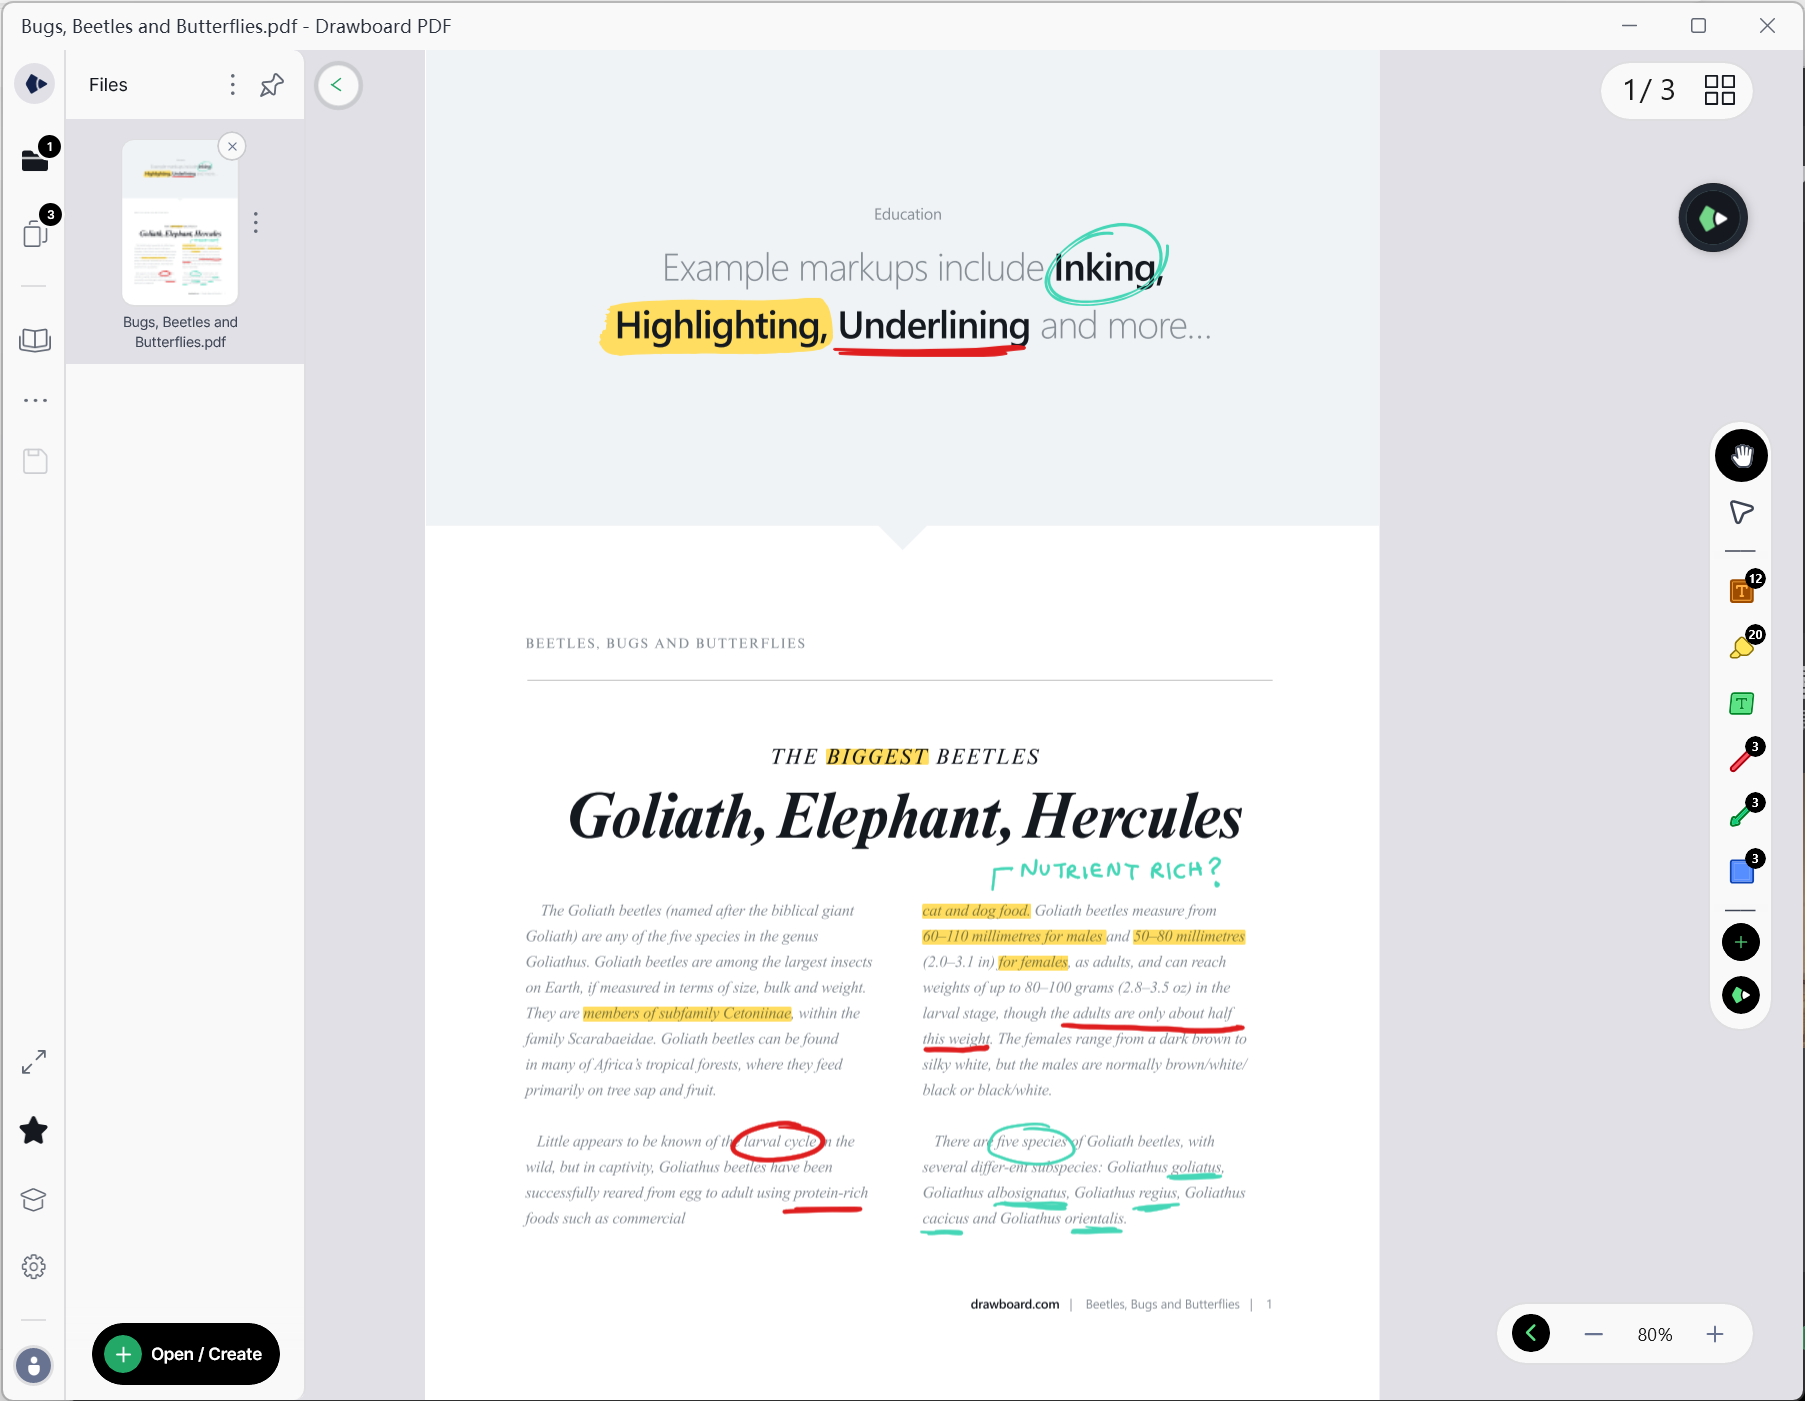Pick the yellow Highlighter tool
The width and height of the screenshot is (1805, 1401).
pos(1740,645)
